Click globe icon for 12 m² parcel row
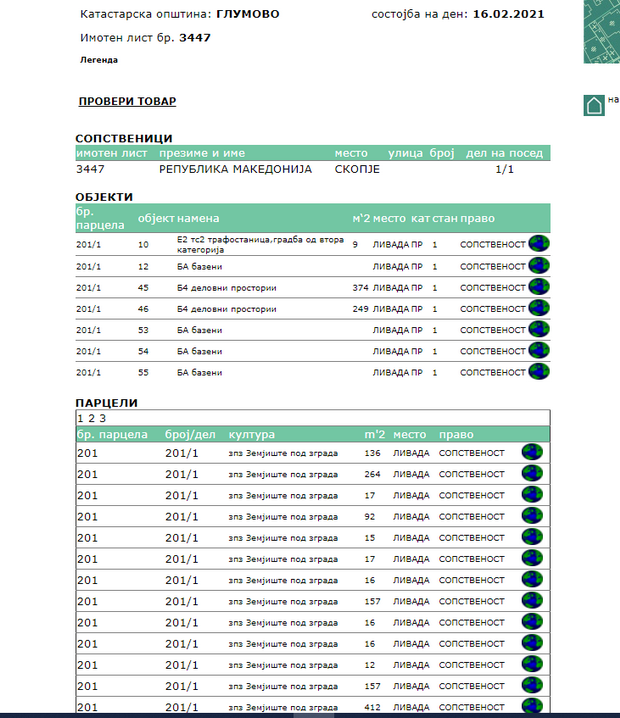The image size is (620, 718). (532, 664)
